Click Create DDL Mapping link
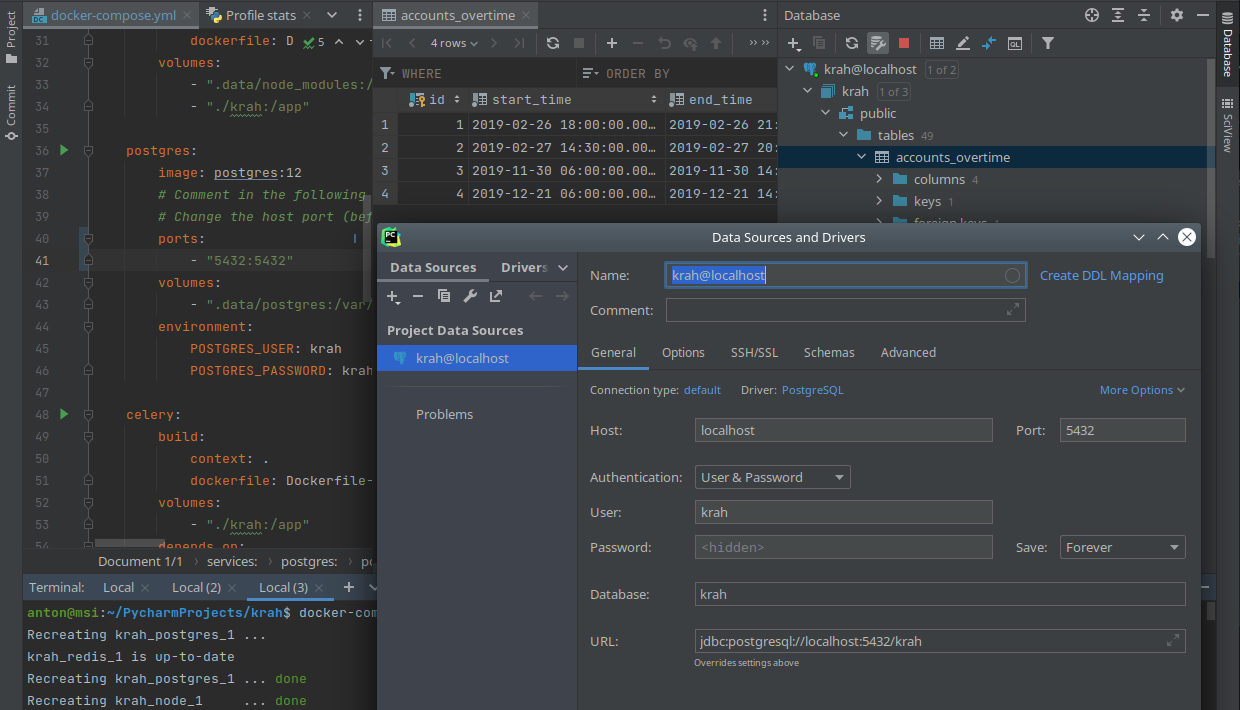1240x710 pixels. (1101, 275)
